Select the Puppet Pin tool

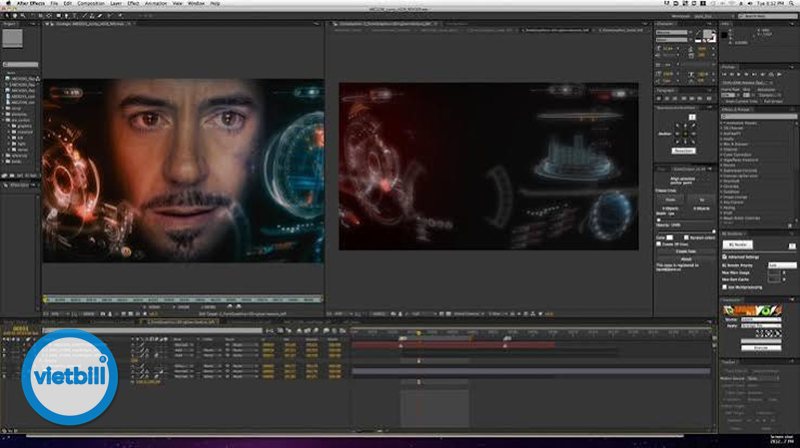[119, 16]
